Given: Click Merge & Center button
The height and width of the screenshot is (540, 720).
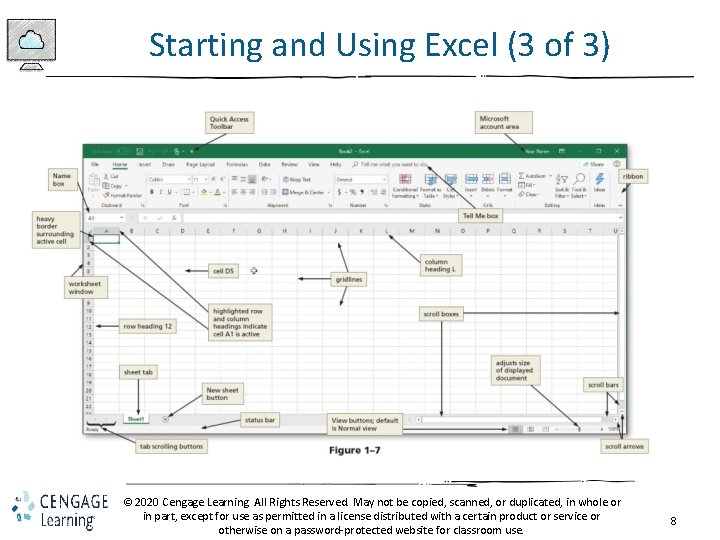Looking at the screenshot, I should point(304,192).
